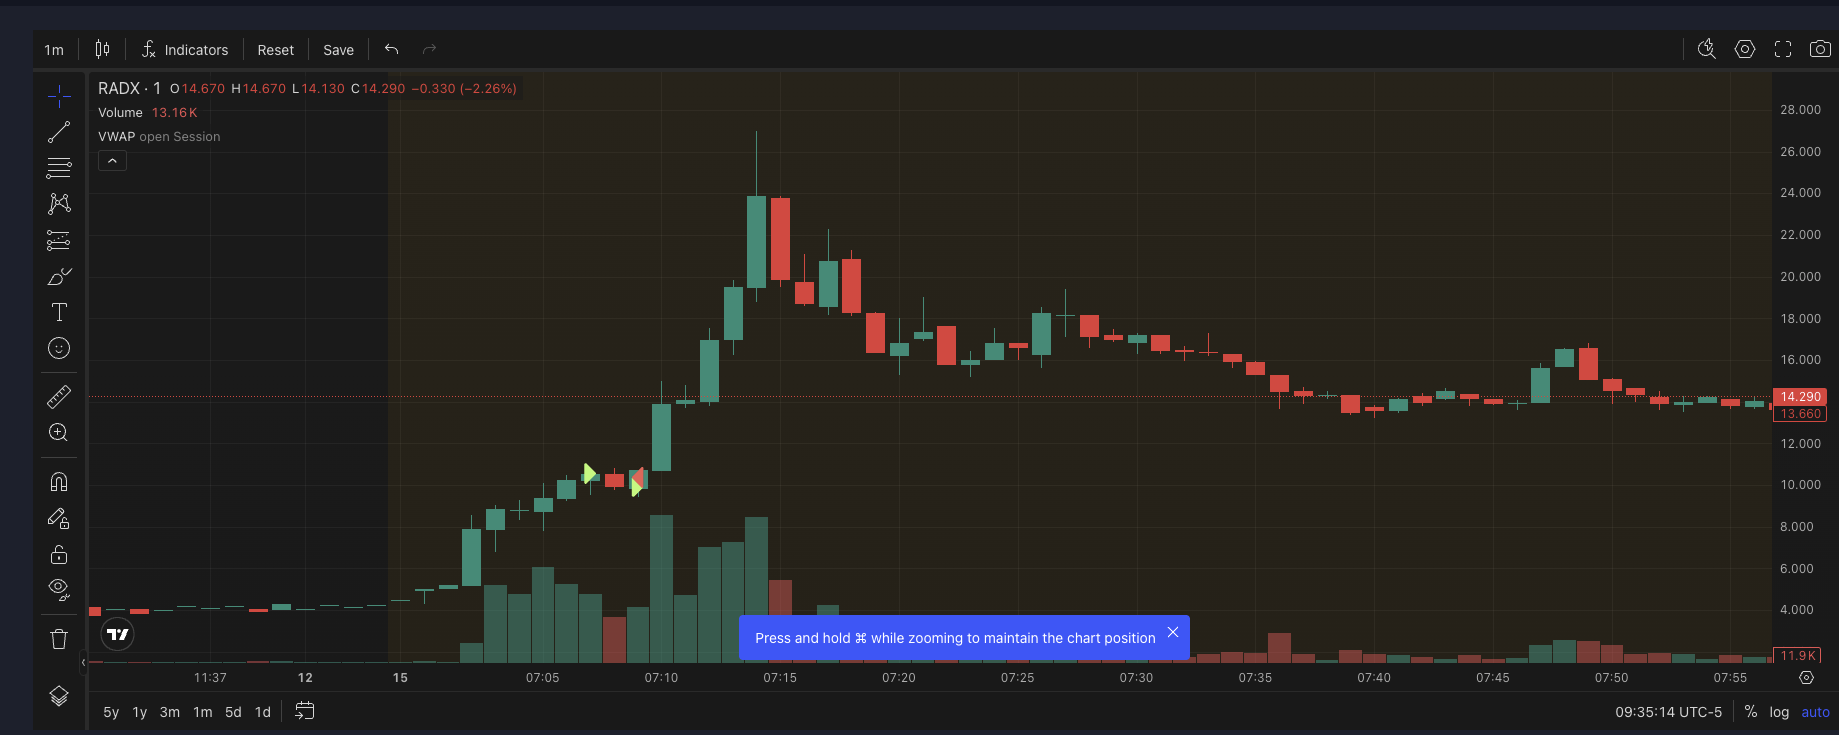The image size is (1839, 735).
Task: Toggle lock all drawing tools
Action: pyautogui.click(x=59, y=554)
